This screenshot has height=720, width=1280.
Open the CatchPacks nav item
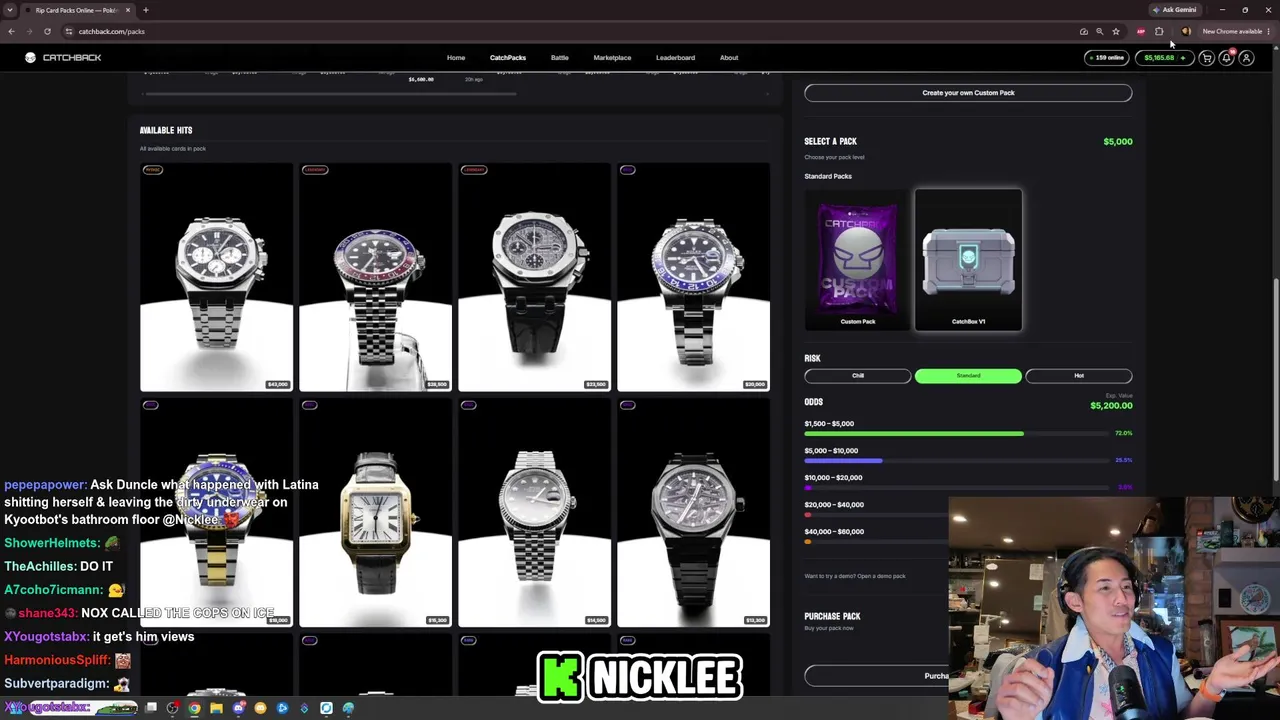(x=508, y=58)
